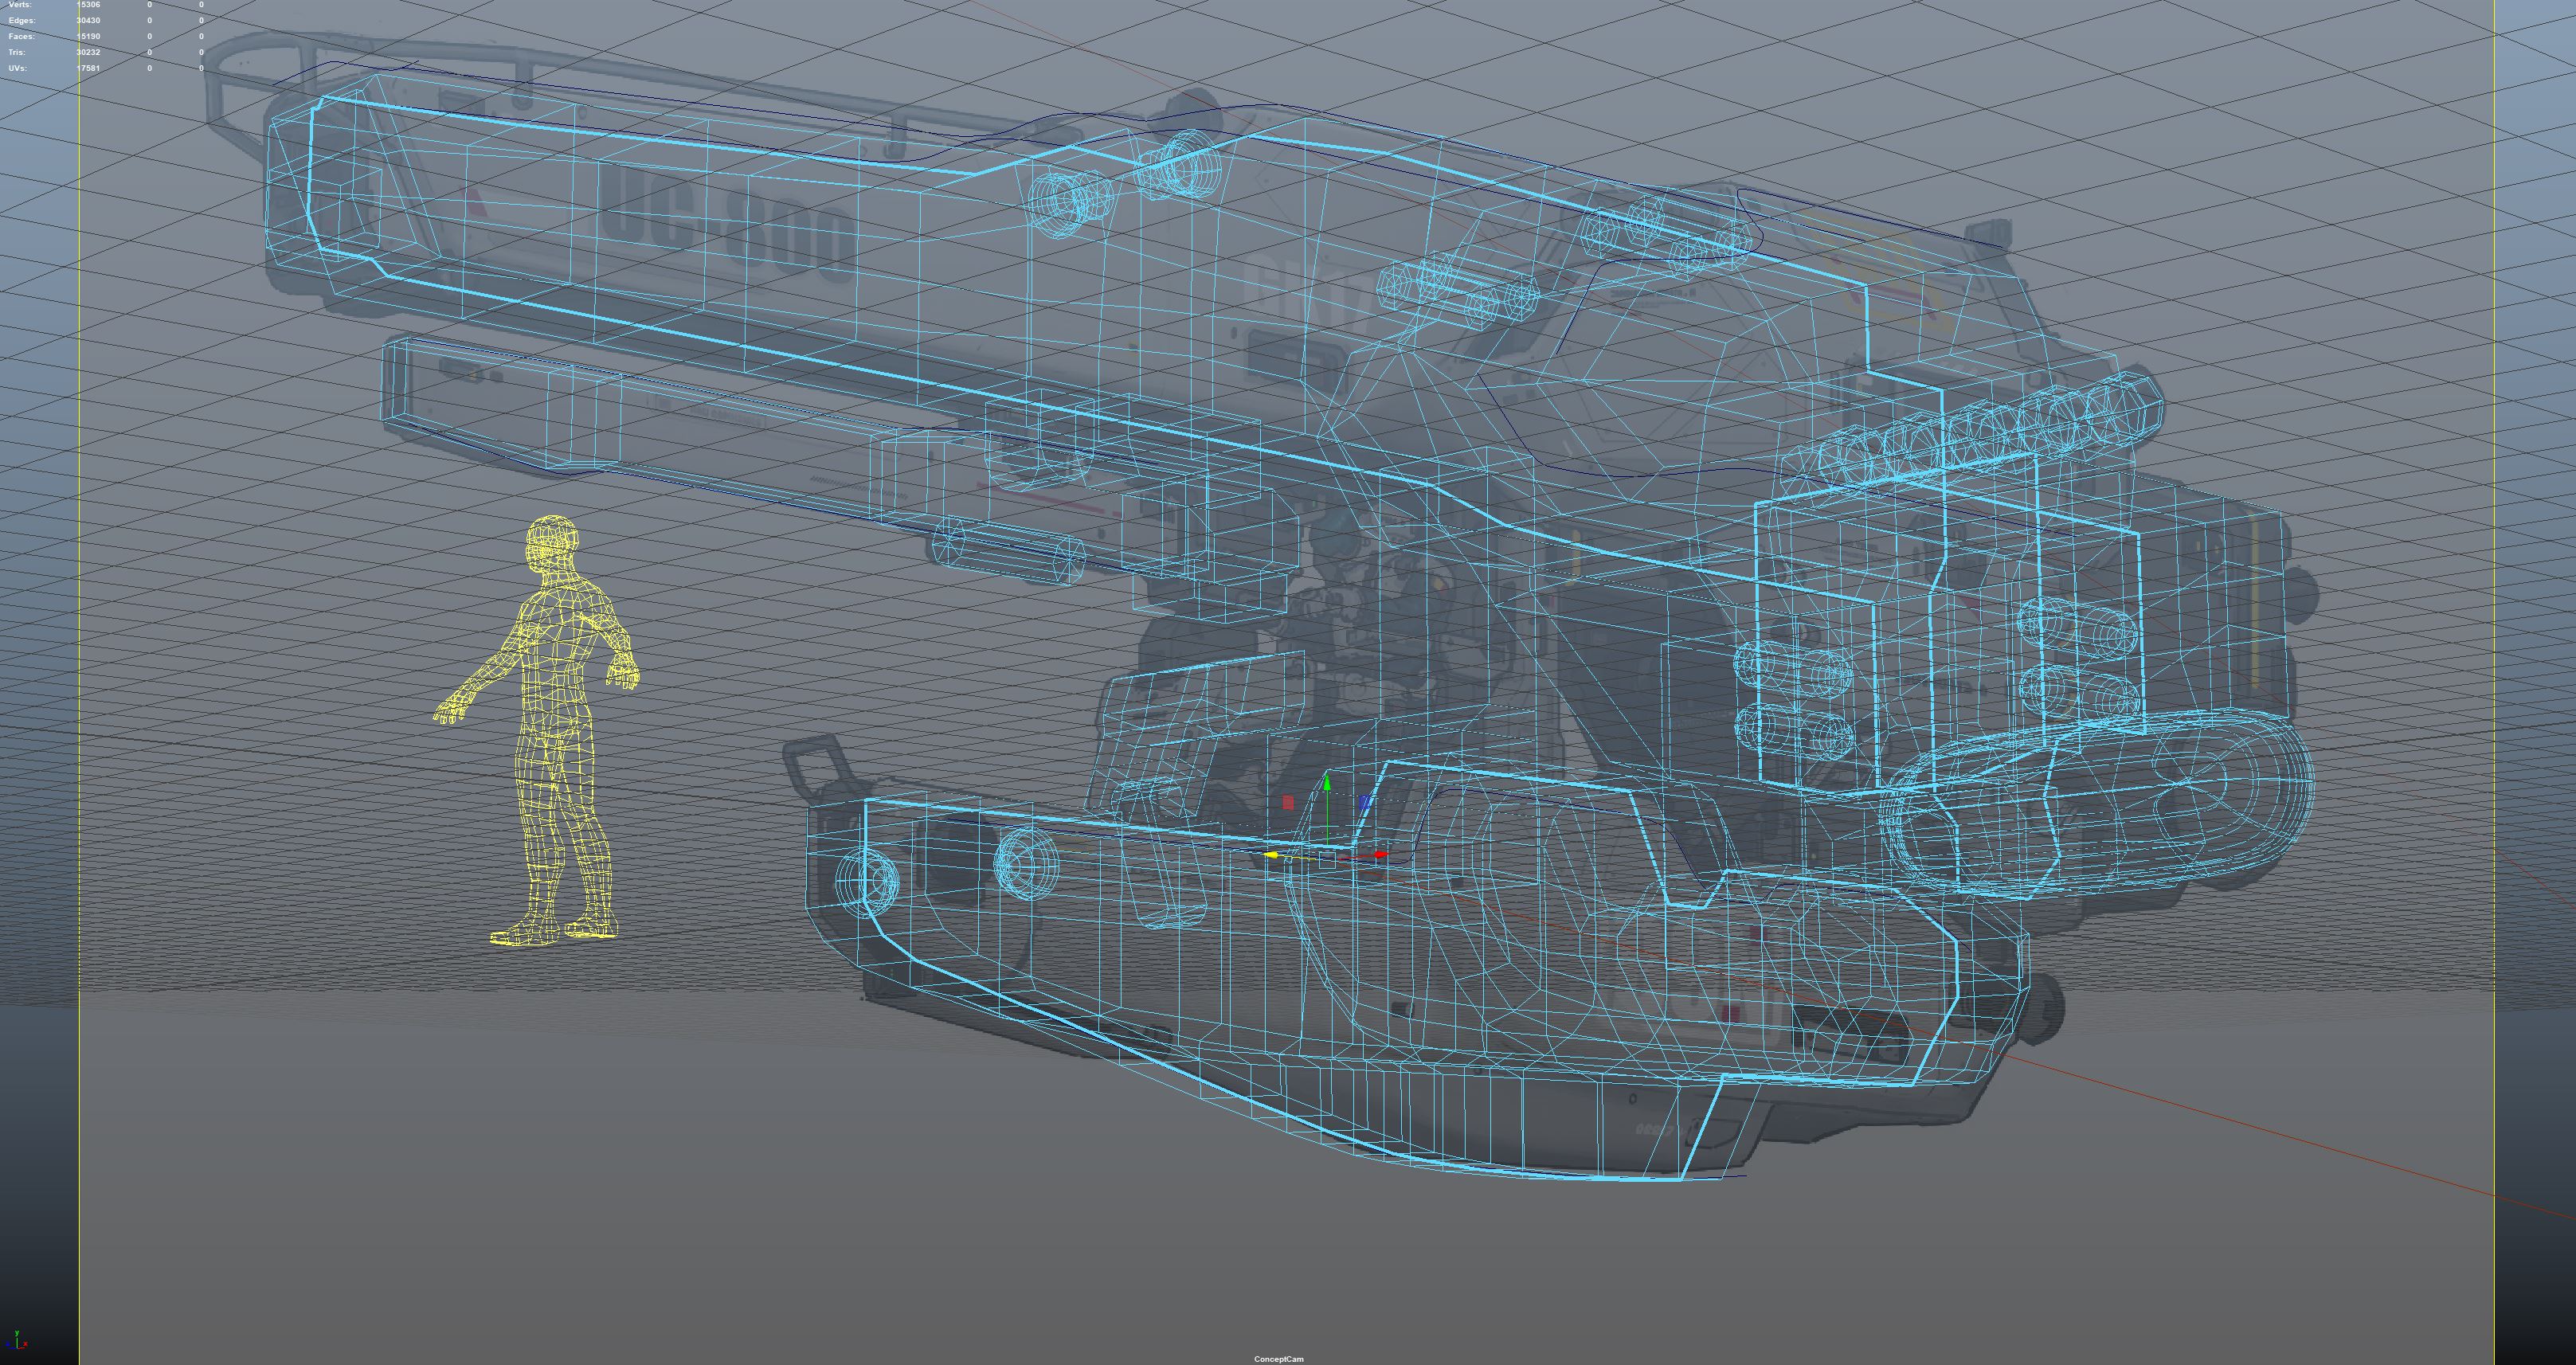
Task: Click the Edges count 30430
Action: point(88,21)
